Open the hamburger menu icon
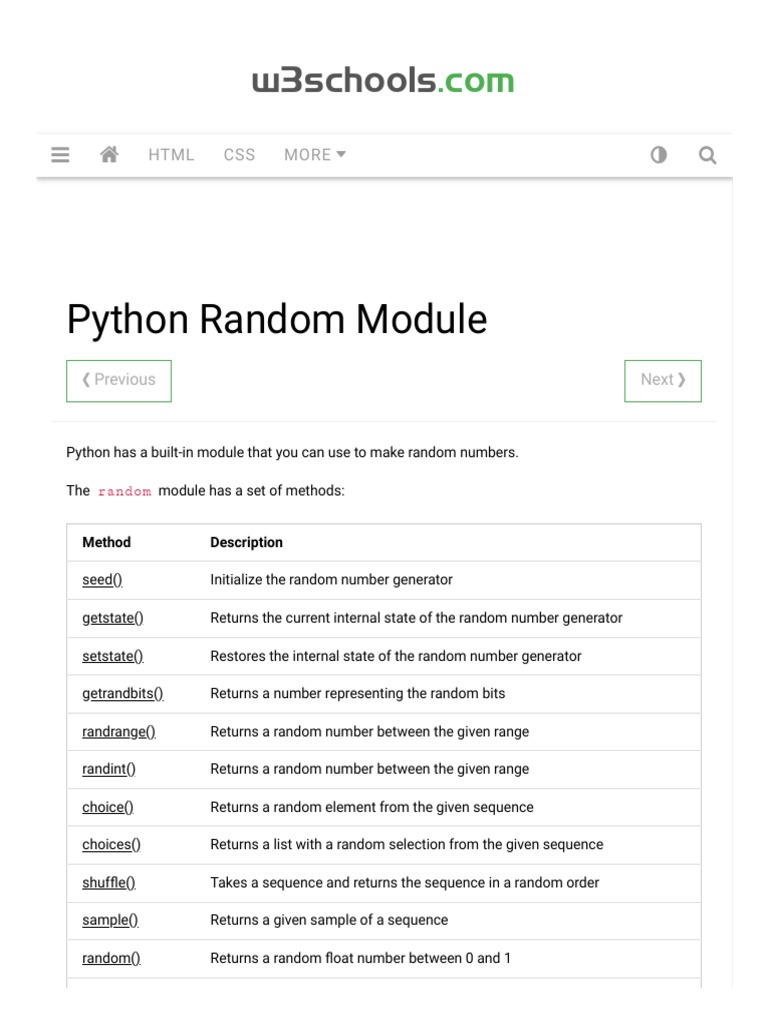The width and height of the screenshot is (768, 1024). click(60, 155)
